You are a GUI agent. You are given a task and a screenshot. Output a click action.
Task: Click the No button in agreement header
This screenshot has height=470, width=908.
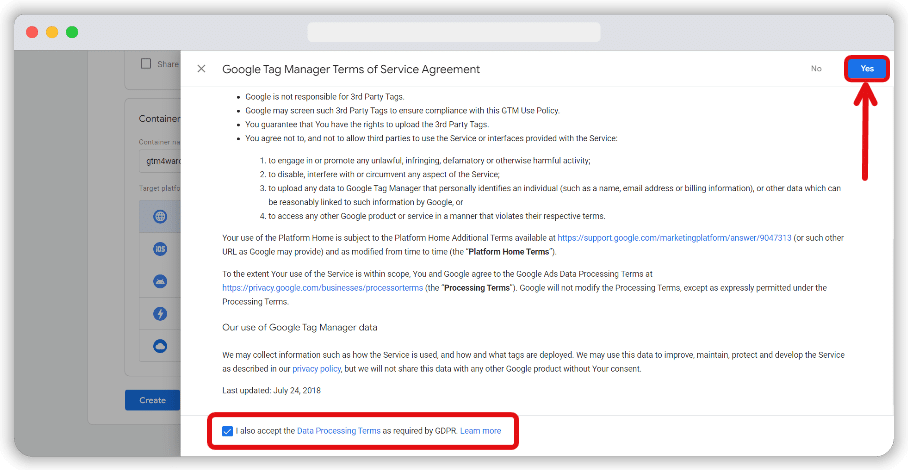pos(816,68)
